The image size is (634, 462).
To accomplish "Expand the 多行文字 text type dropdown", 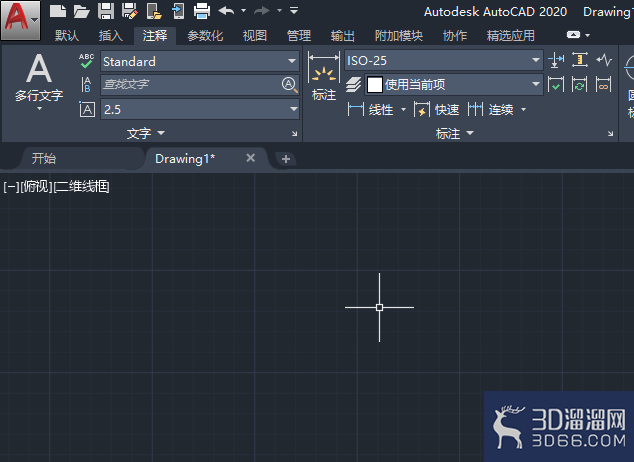I will [x=39, y=108].
